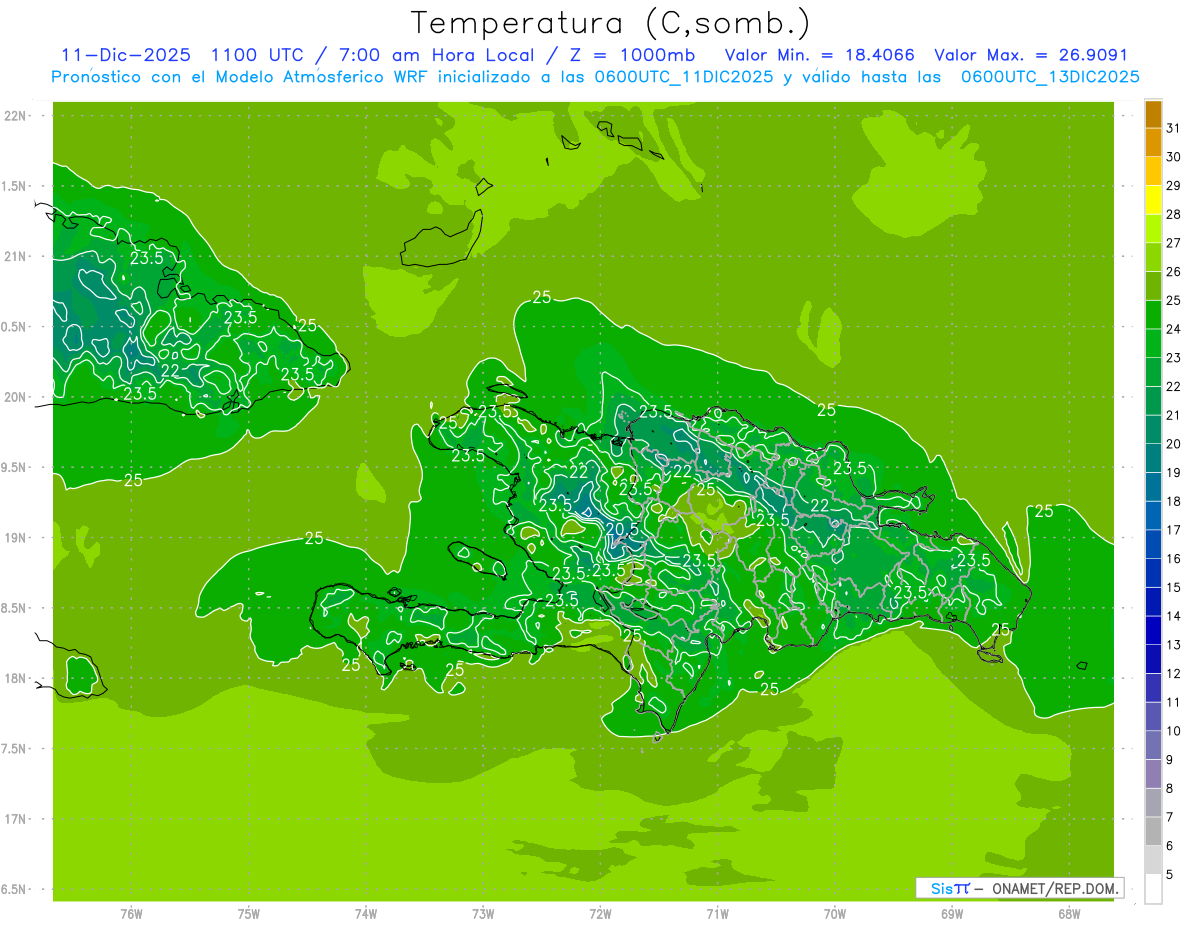
Task: Click the color scale label "30"
Action: coord(1174,157)
